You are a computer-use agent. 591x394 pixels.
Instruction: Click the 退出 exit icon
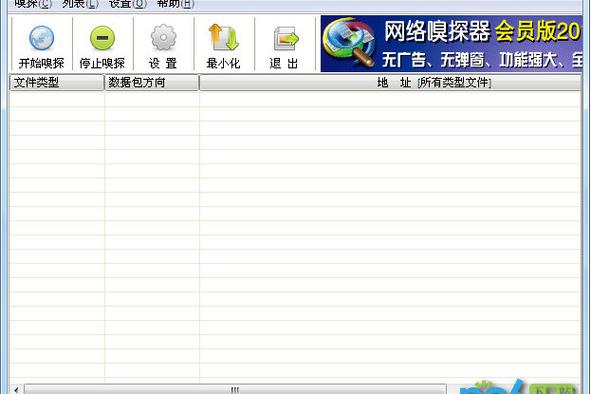[285, 38]
